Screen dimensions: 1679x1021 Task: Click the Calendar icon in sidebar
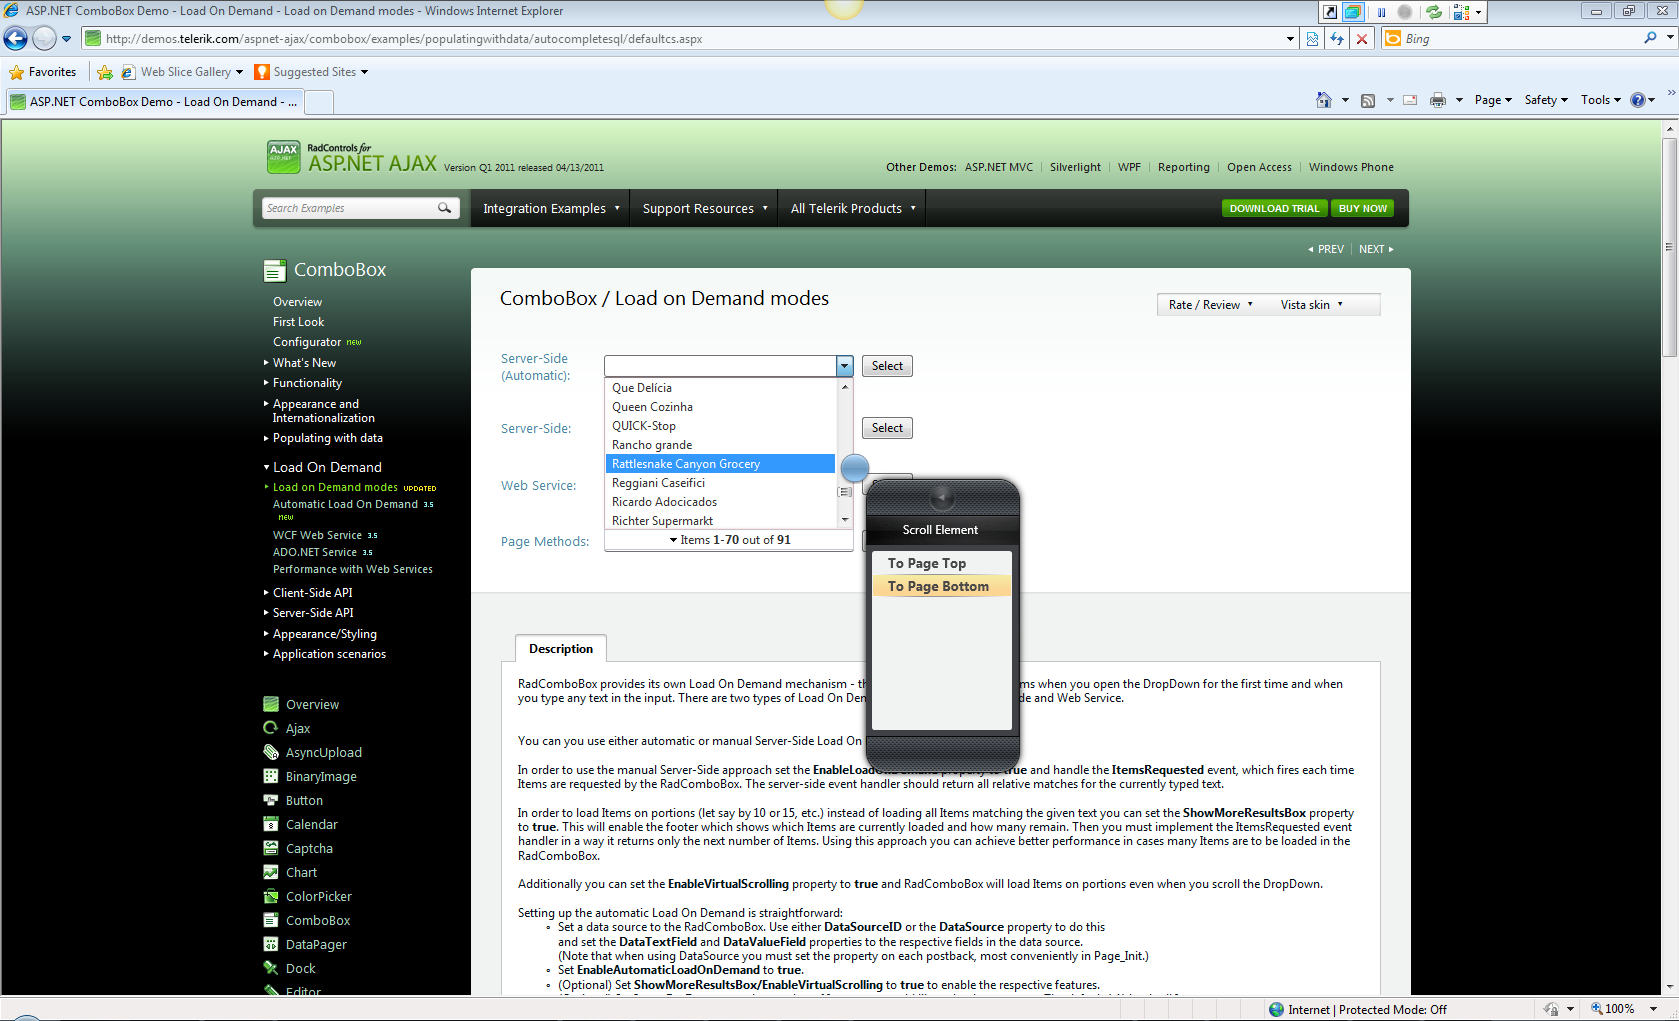pyautogui.click(x=270, y=824)
